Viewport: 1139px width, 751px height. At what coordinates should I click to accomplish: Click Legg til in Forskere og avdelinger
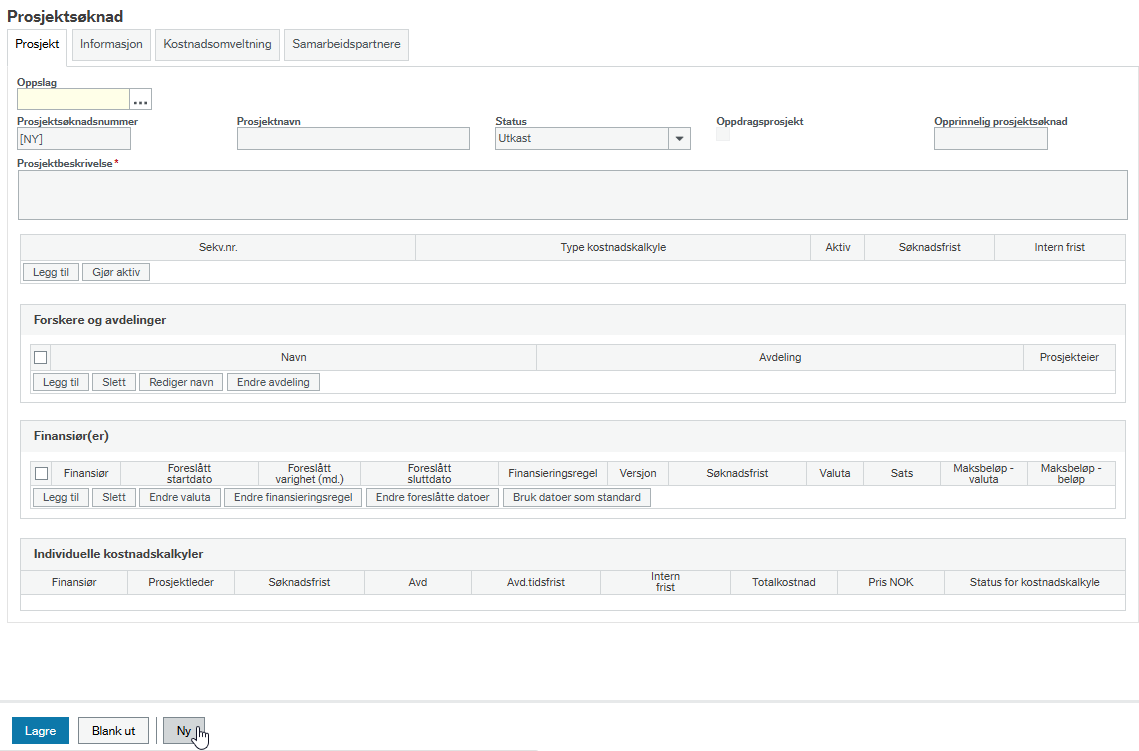(61, 382)
